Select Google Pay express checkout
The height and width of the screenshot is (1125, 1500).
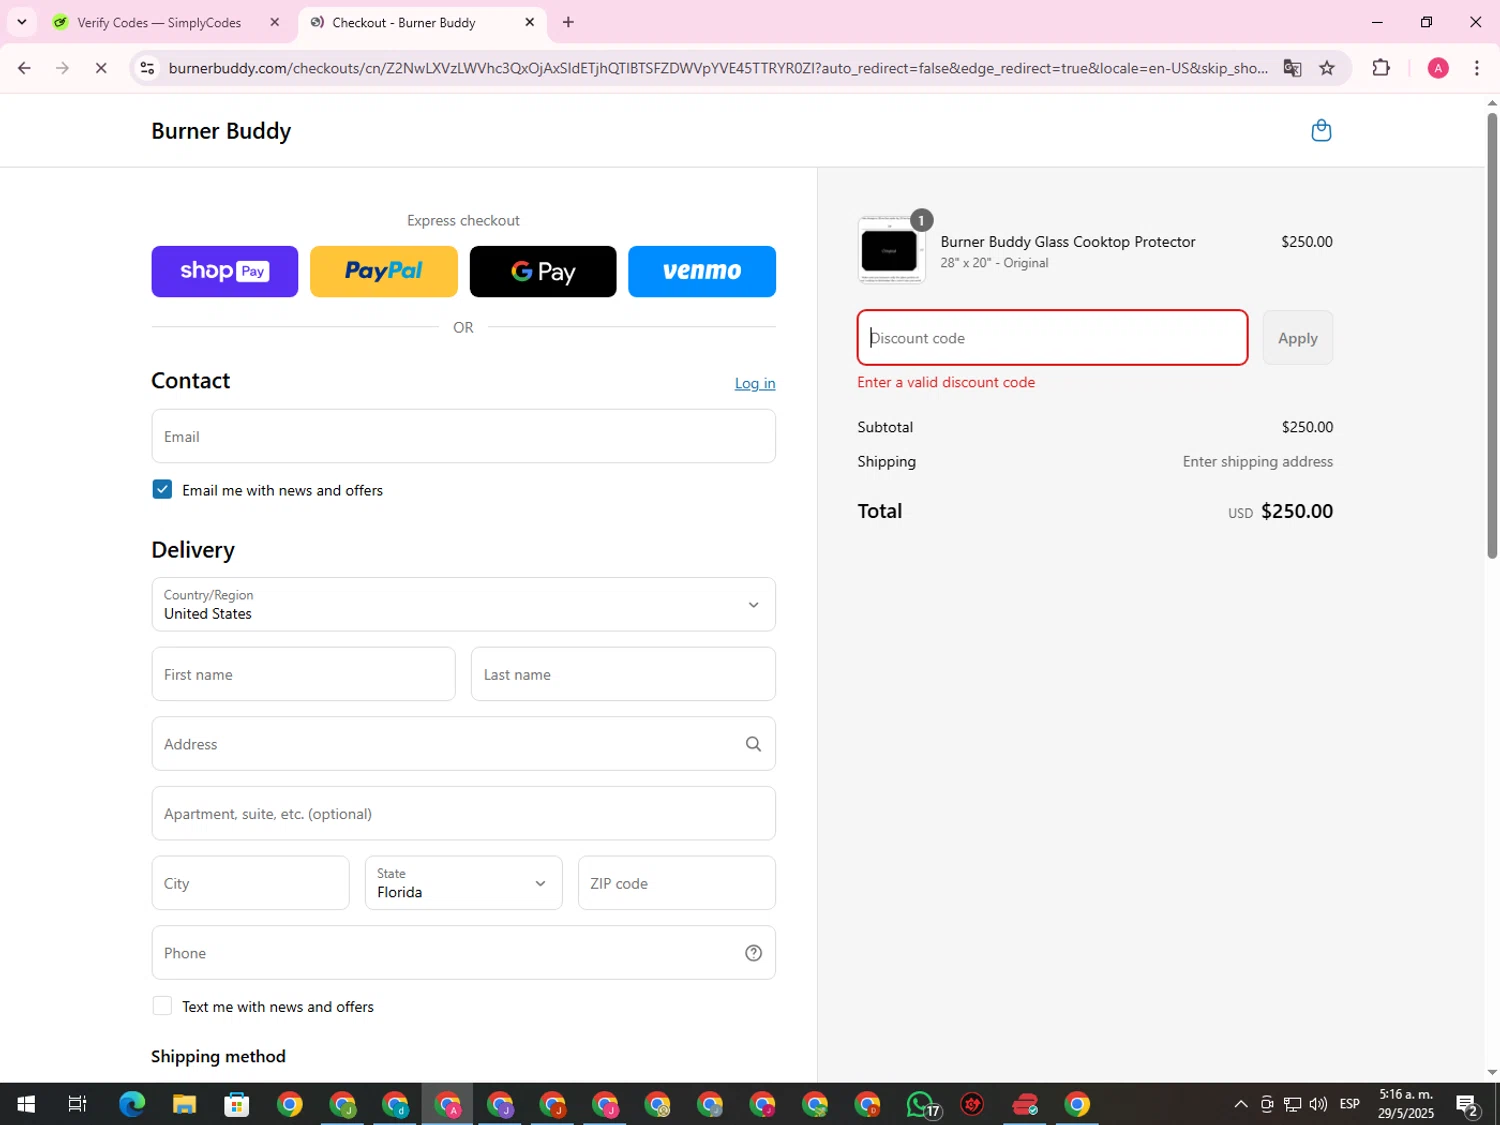click(543, 271)
